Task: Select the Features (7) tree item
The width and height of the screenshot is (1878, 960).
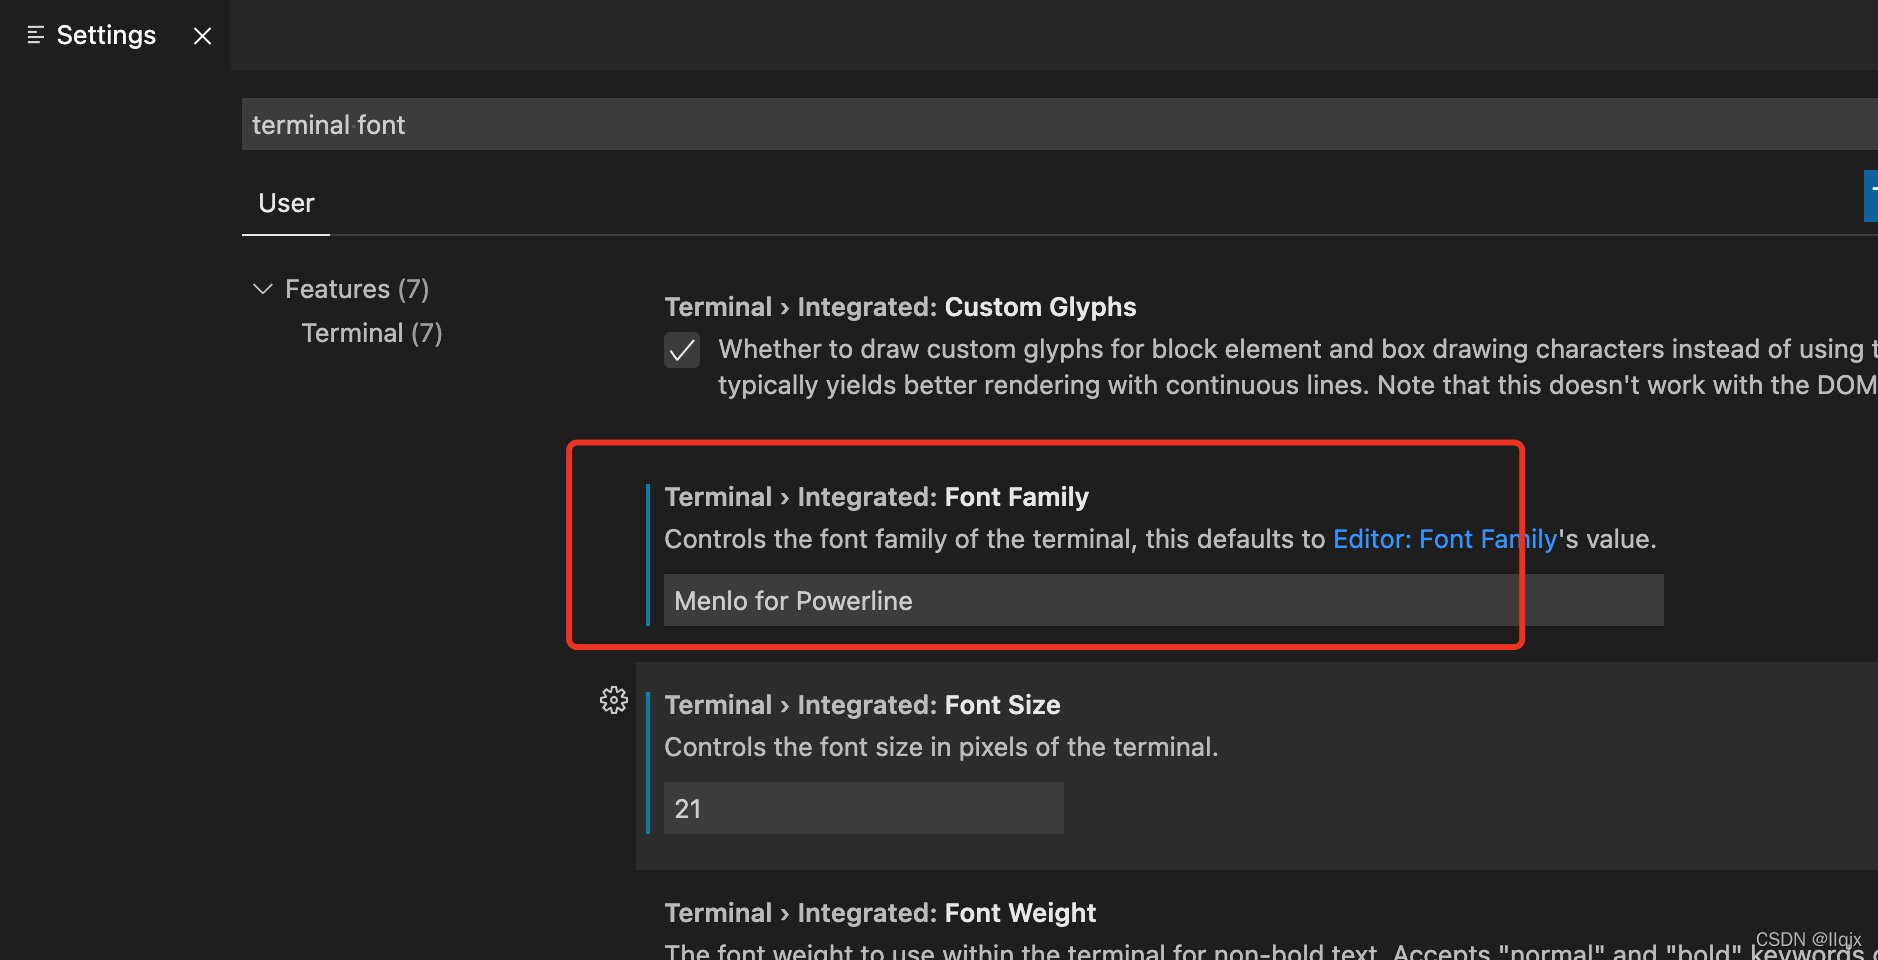Action: tap(356, 289)
